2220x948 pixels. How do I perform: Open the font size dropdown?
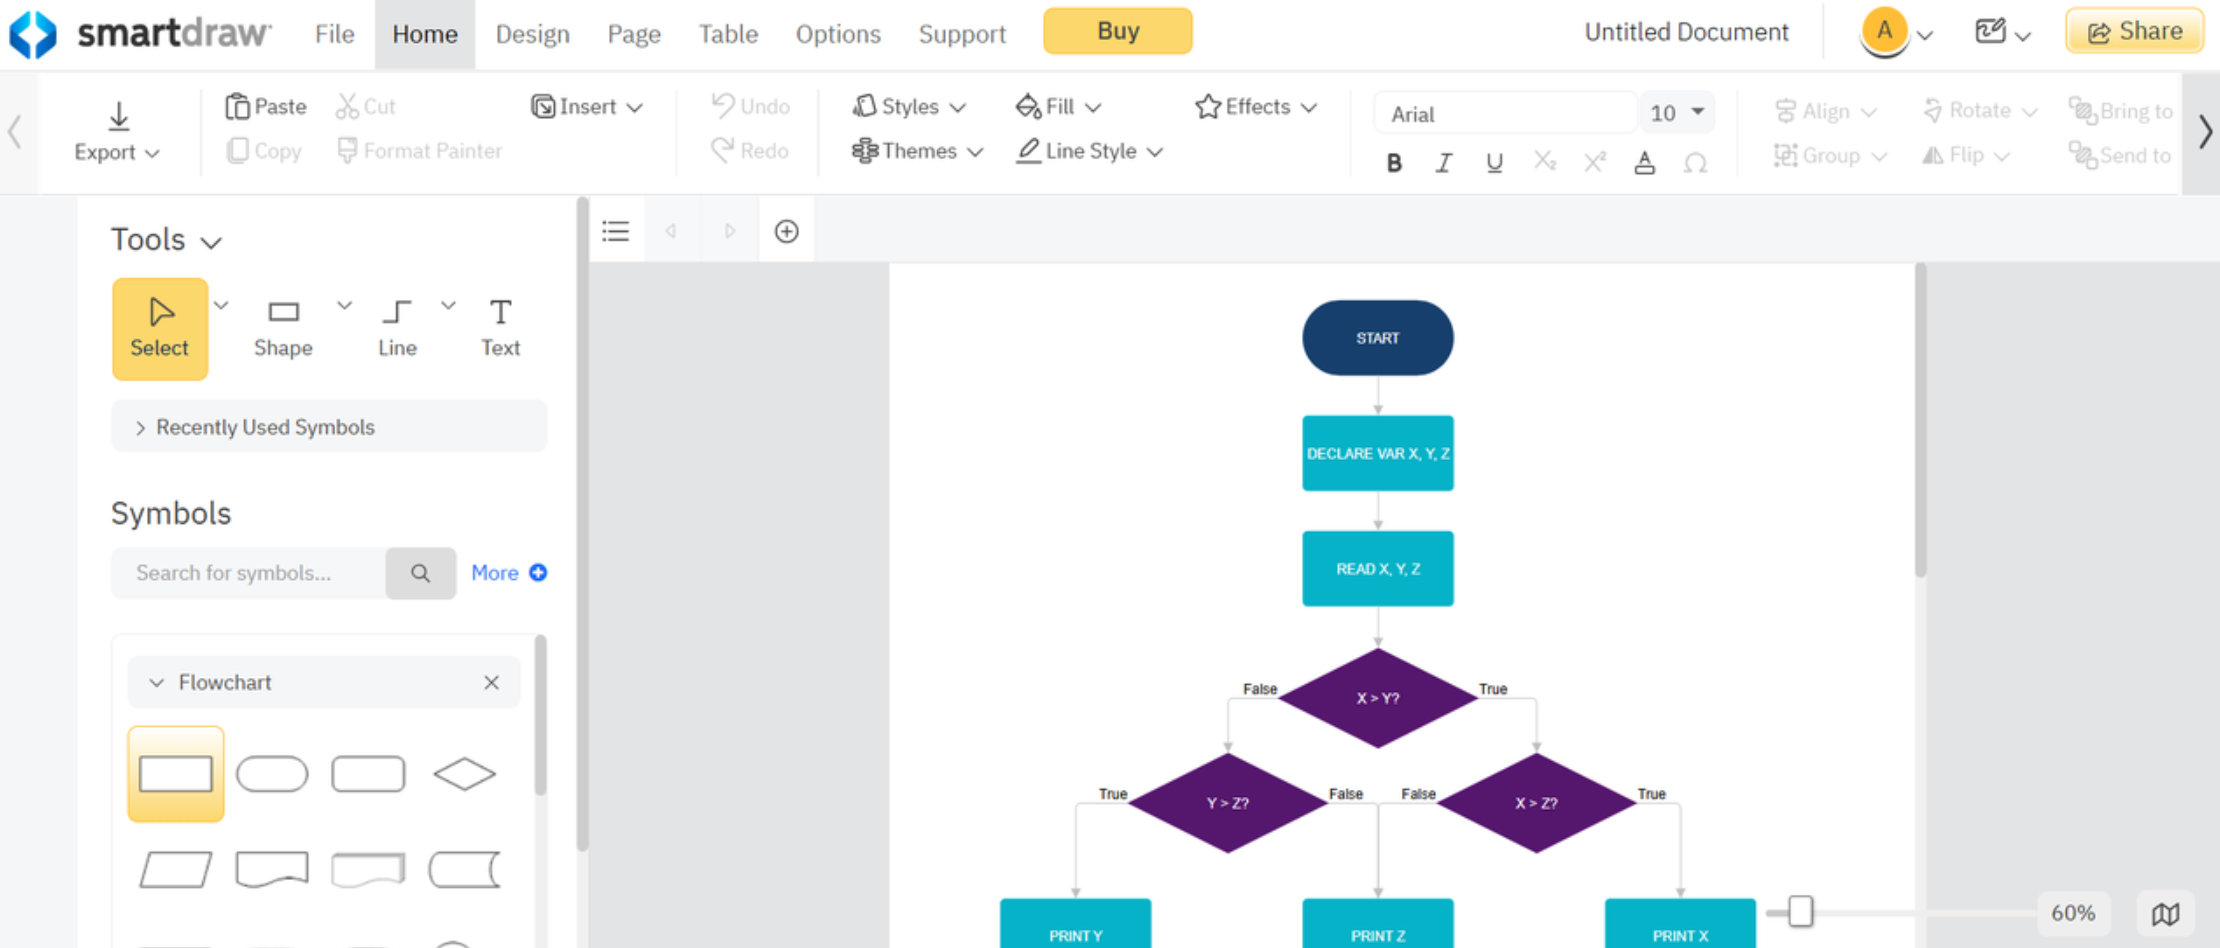tap(1697, 112)
